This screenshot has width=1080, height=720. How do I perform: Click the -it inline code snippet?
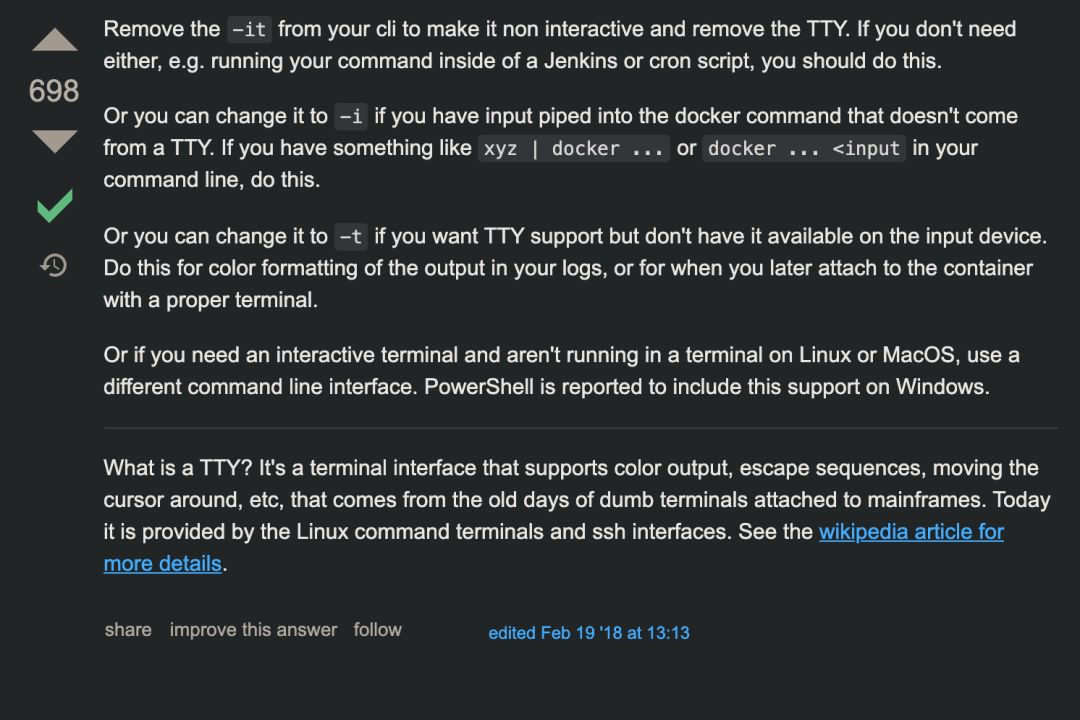(248, 30)
